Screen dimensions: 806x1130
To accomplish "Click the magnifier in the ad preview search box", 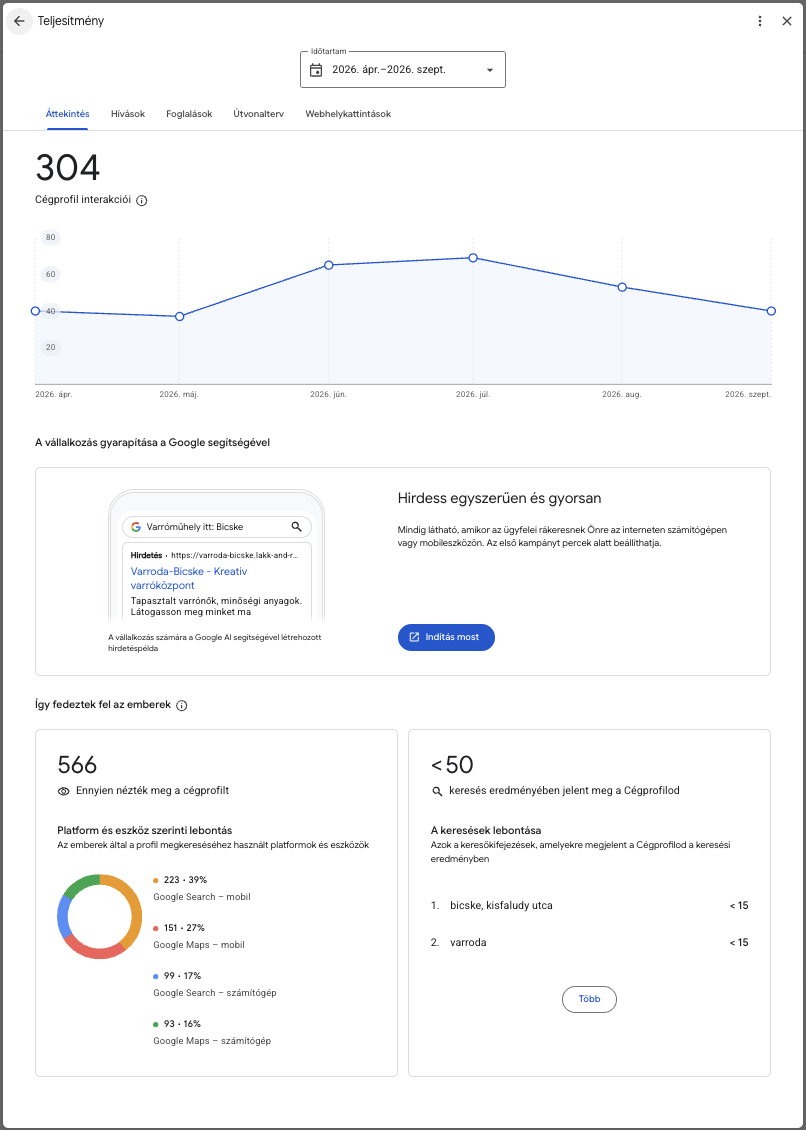I will pos(296,527).
